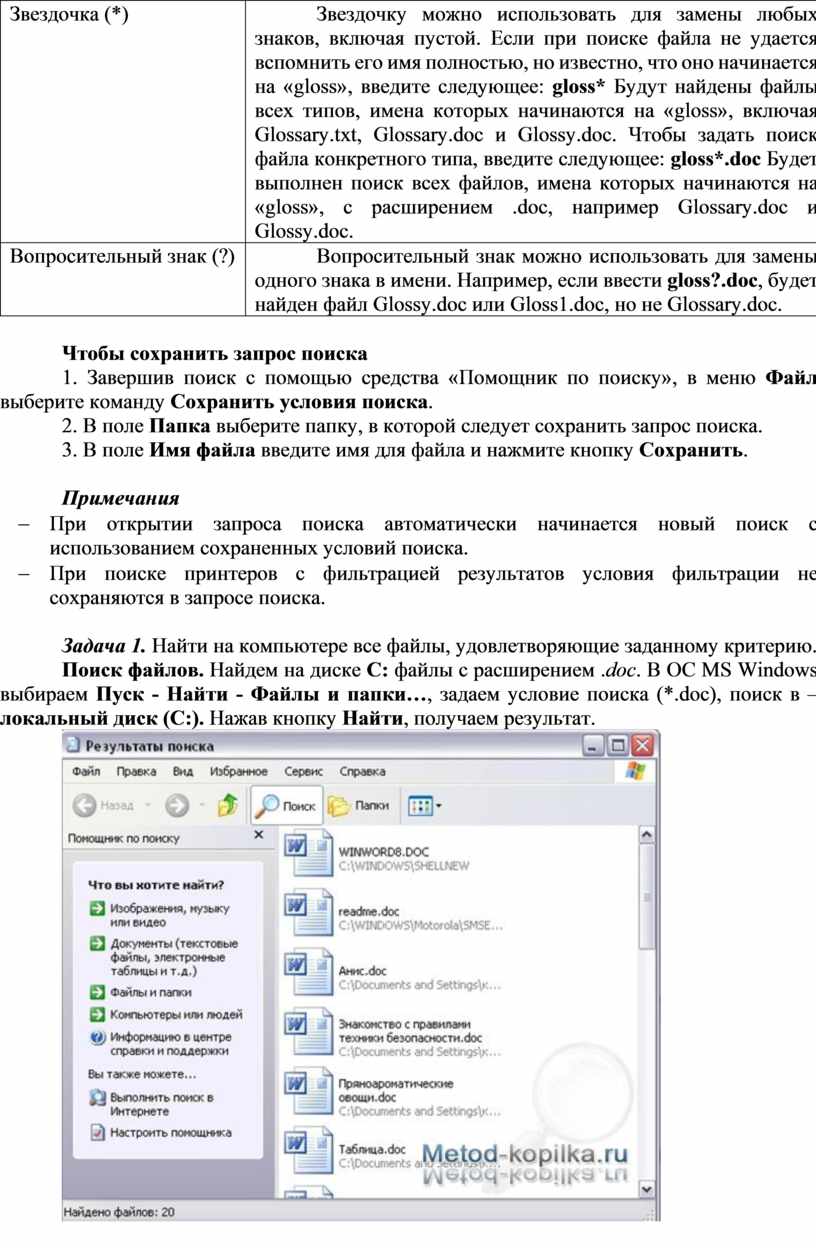Select Знакомство с правилами техники безопасности.doc icon
The image size is (816, 1248).
[x=307, y=1034]
